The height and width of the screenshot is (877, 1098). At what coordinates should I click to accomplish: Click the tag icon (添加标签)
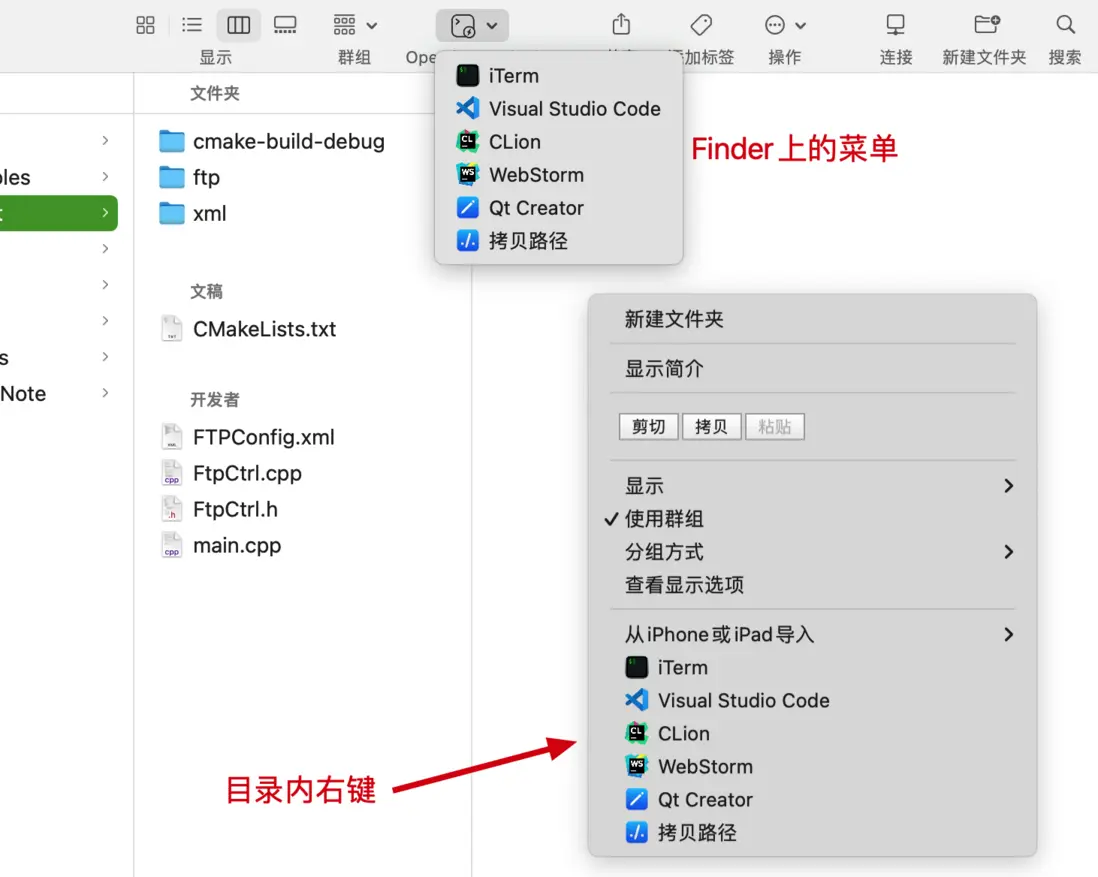701,25
